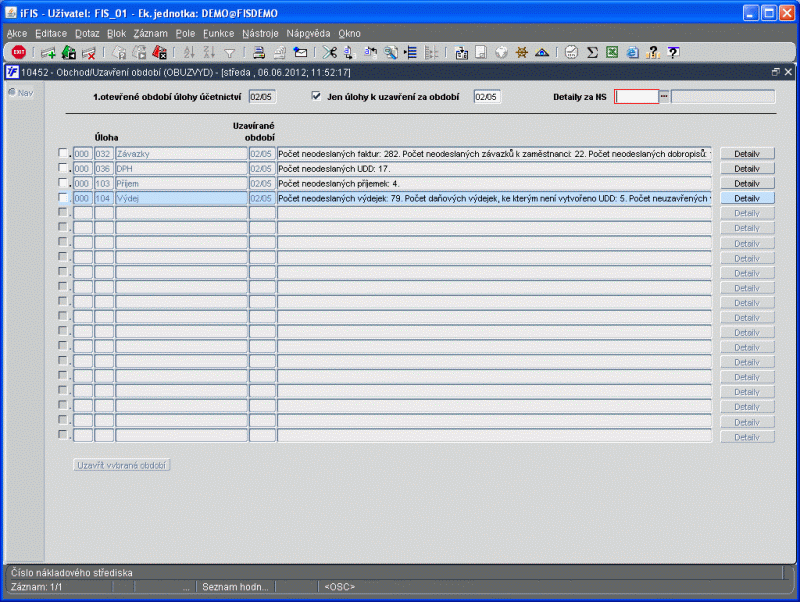This screenshot has width=800, height=602.
Task: Click the globe toolbar icon
Action: click(501, 52)
